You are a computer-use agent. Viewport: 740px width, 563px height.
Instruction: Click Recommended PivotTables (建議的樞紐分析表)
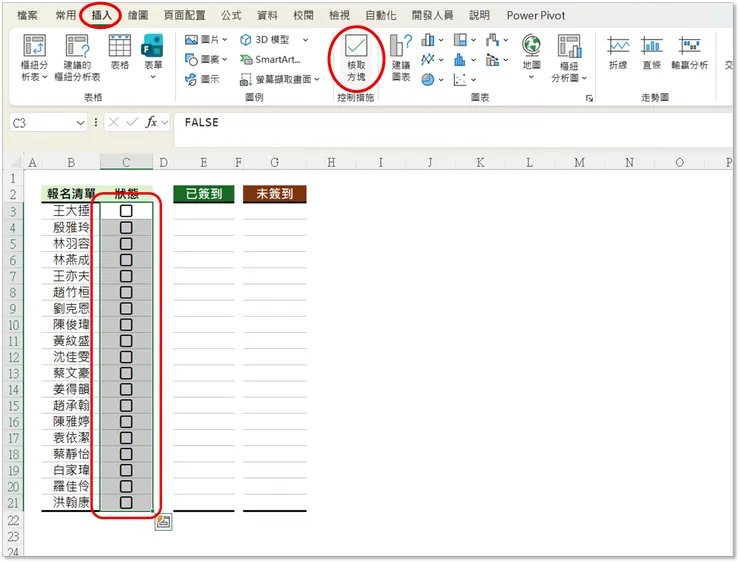point(77,57)
